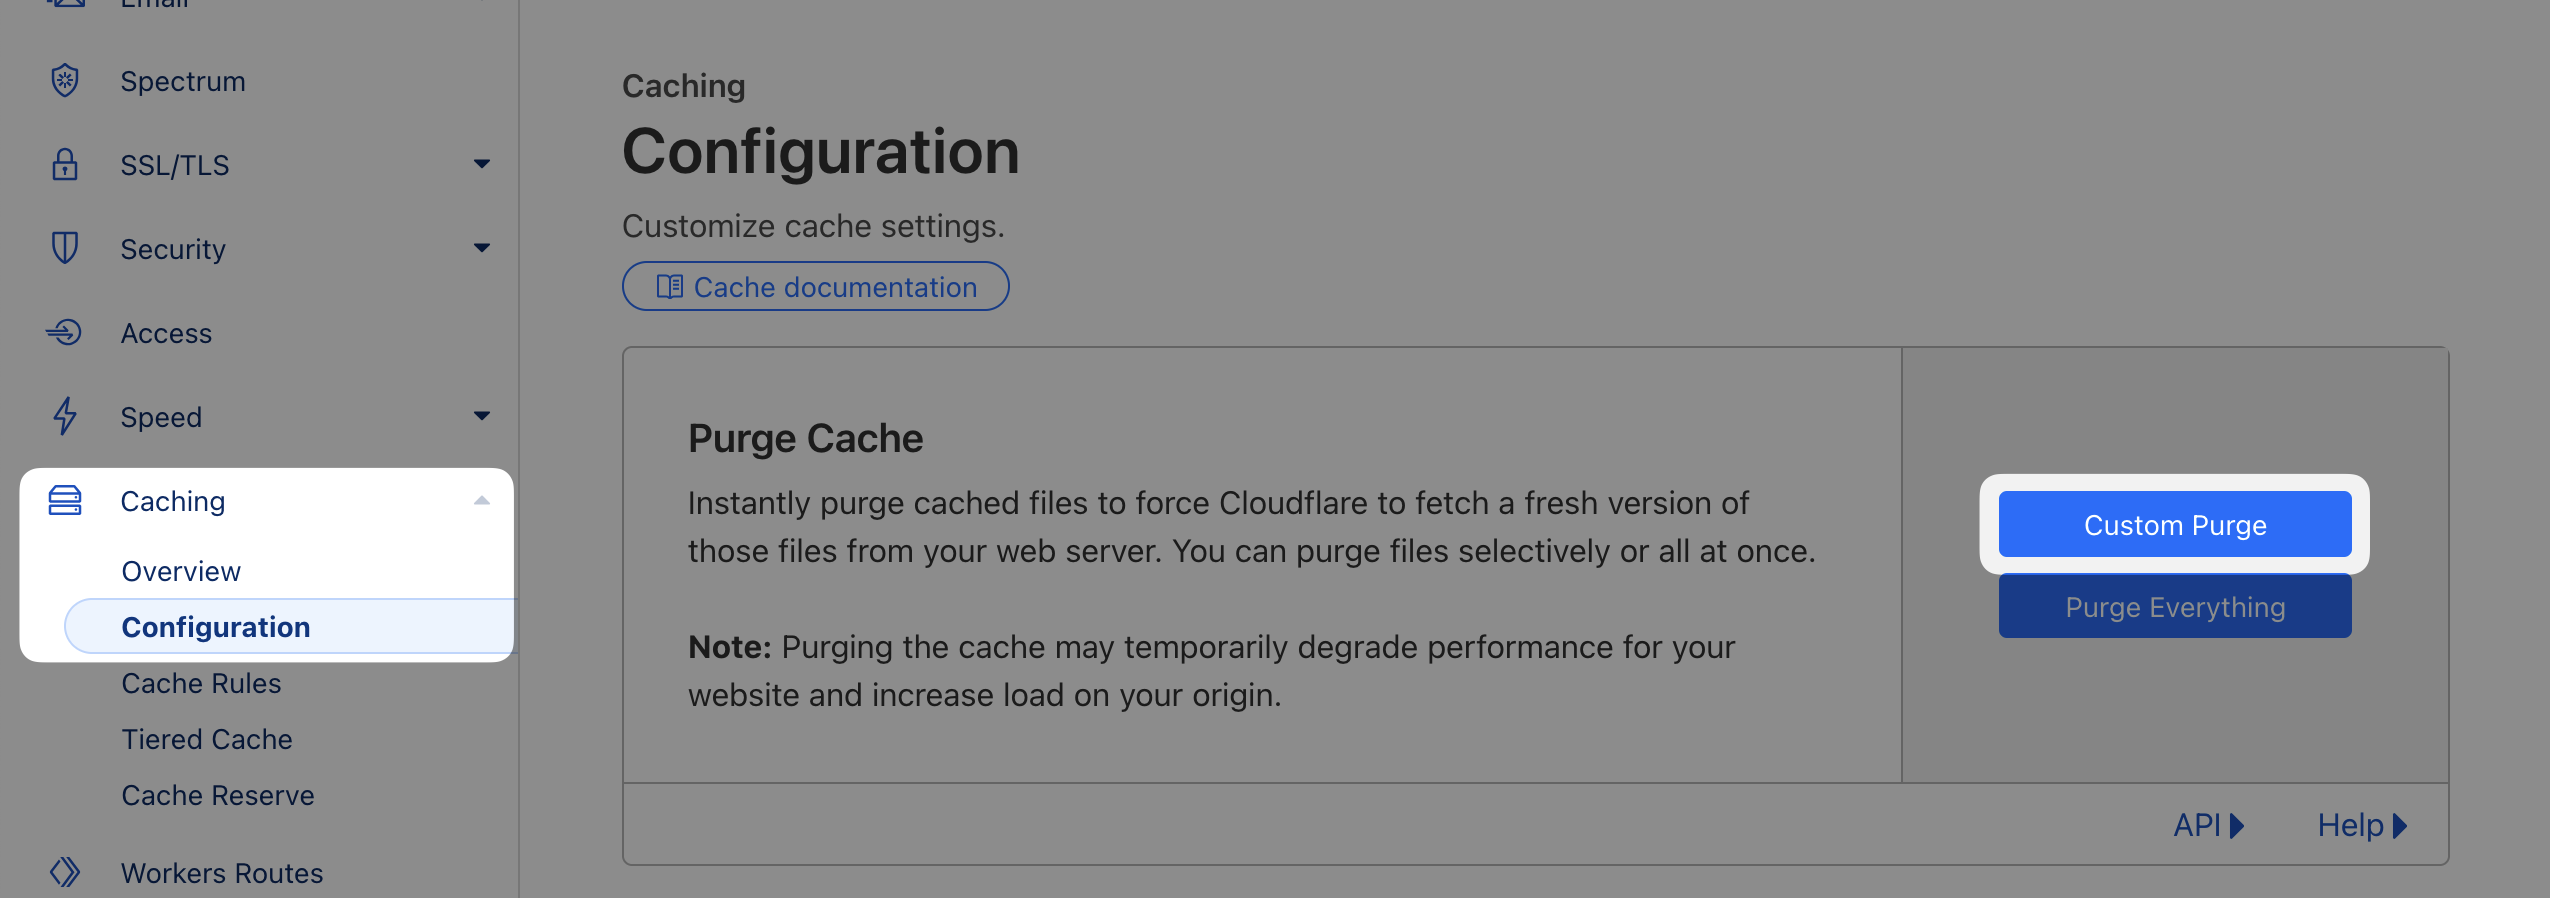
Task: Click the book icon in Cache documentation
Action: pyautogui.click(x=669, y=287)
